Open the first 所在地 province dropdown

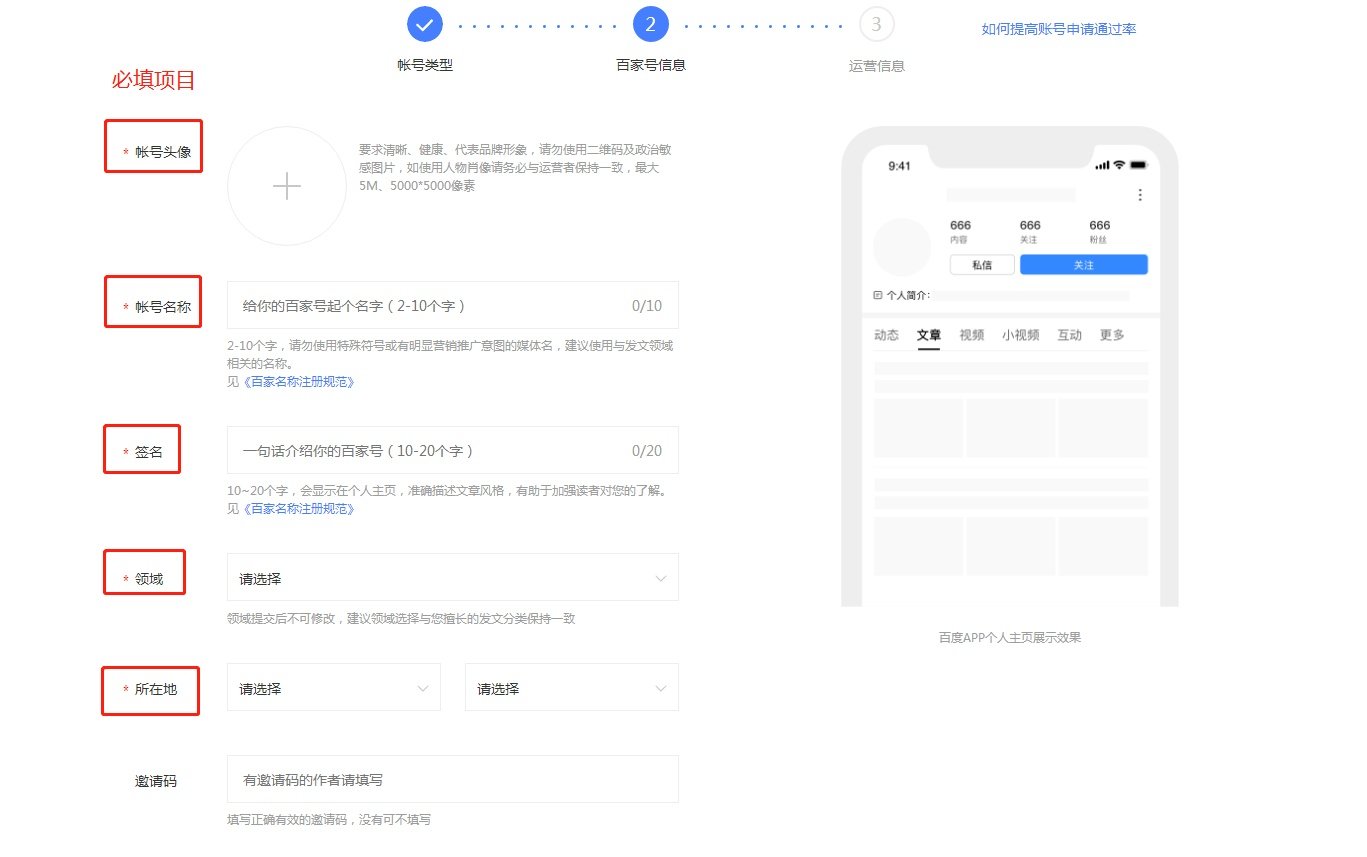point(333,687)
